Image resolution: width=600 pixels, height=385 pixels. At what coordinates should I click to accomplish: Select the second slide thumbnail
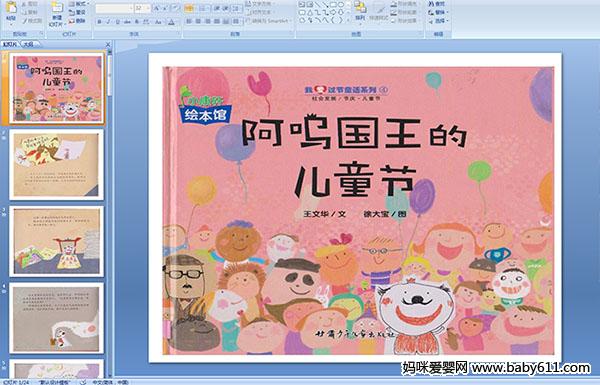[57, 165]
